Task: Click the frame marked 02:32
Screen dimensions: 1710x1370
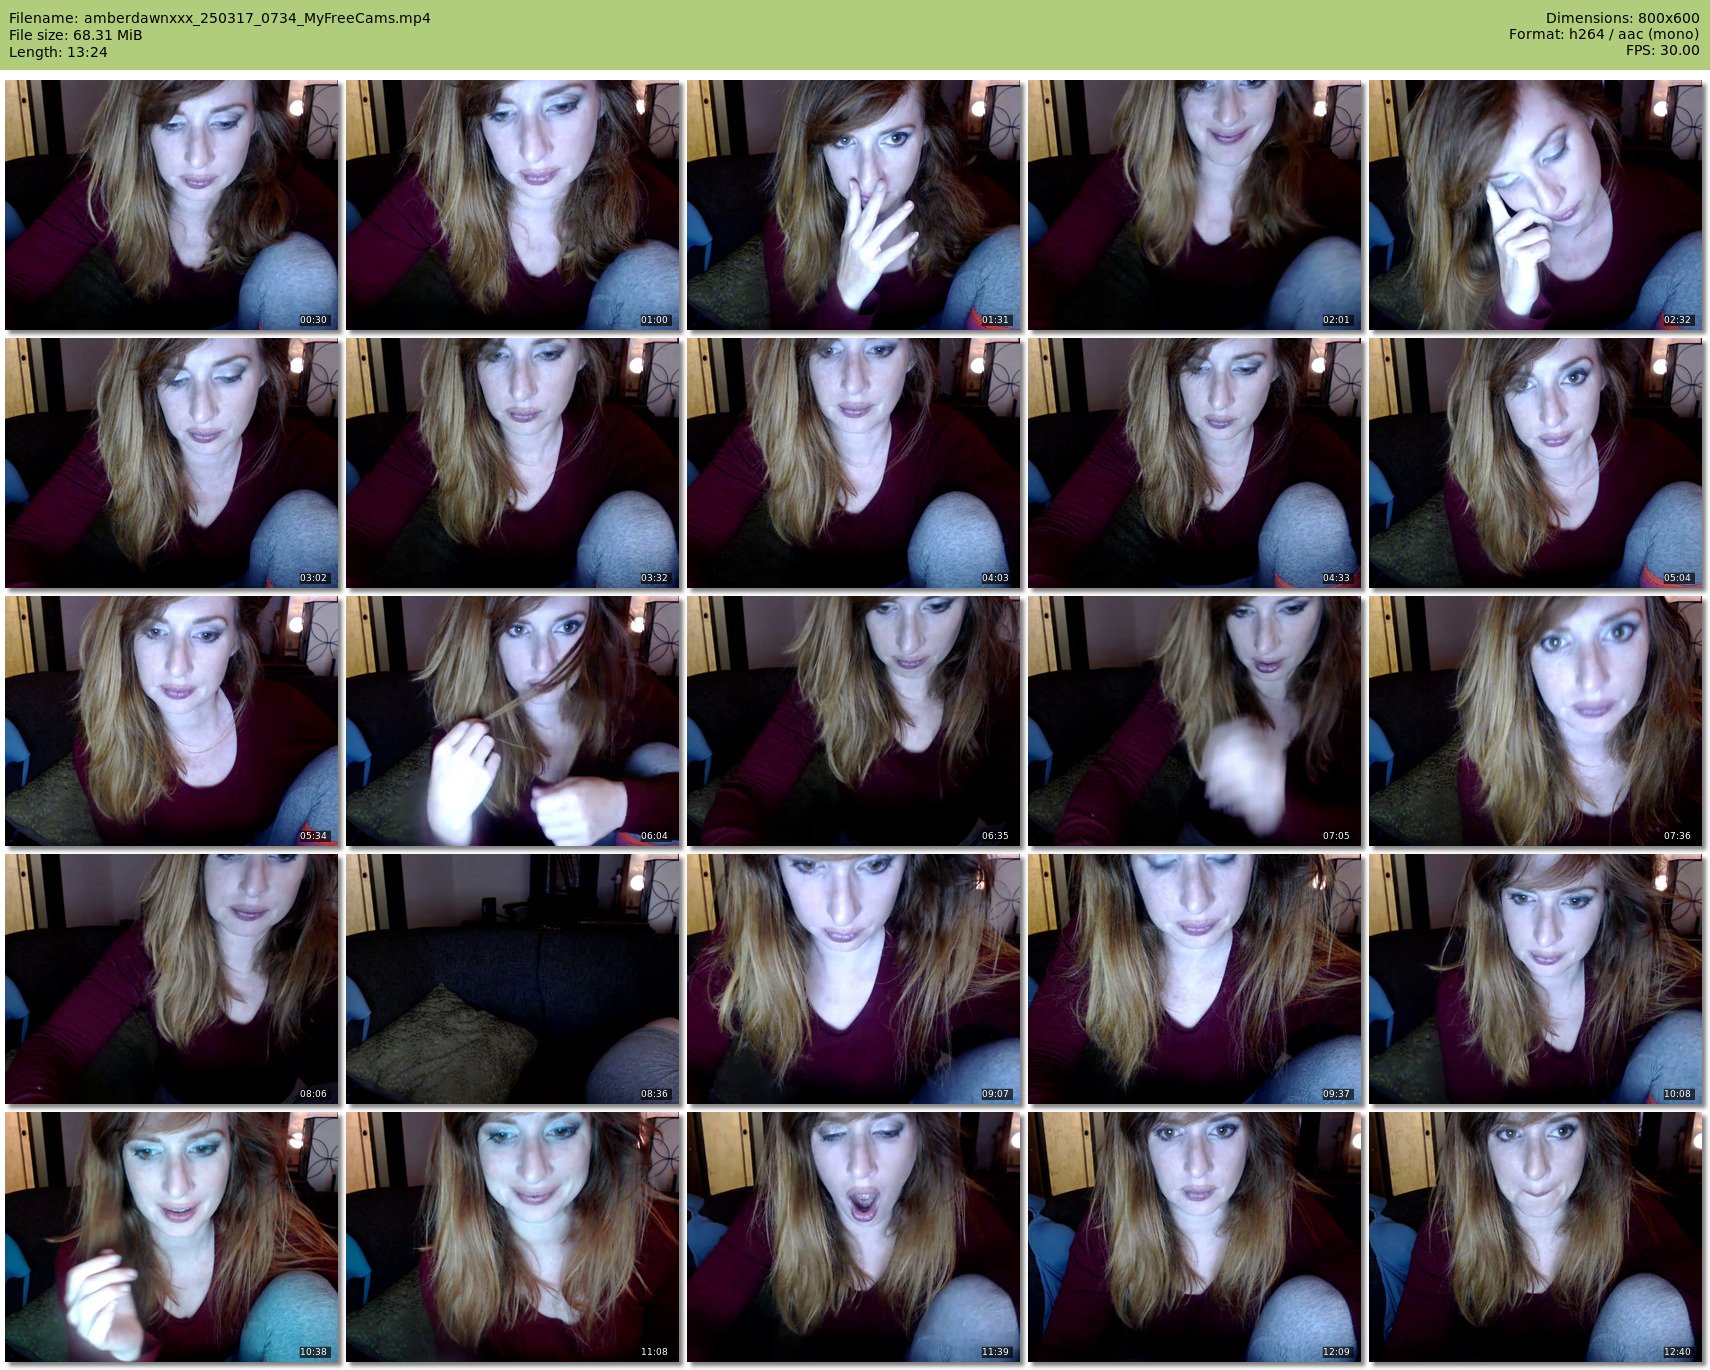Action: click(1536, 205)
